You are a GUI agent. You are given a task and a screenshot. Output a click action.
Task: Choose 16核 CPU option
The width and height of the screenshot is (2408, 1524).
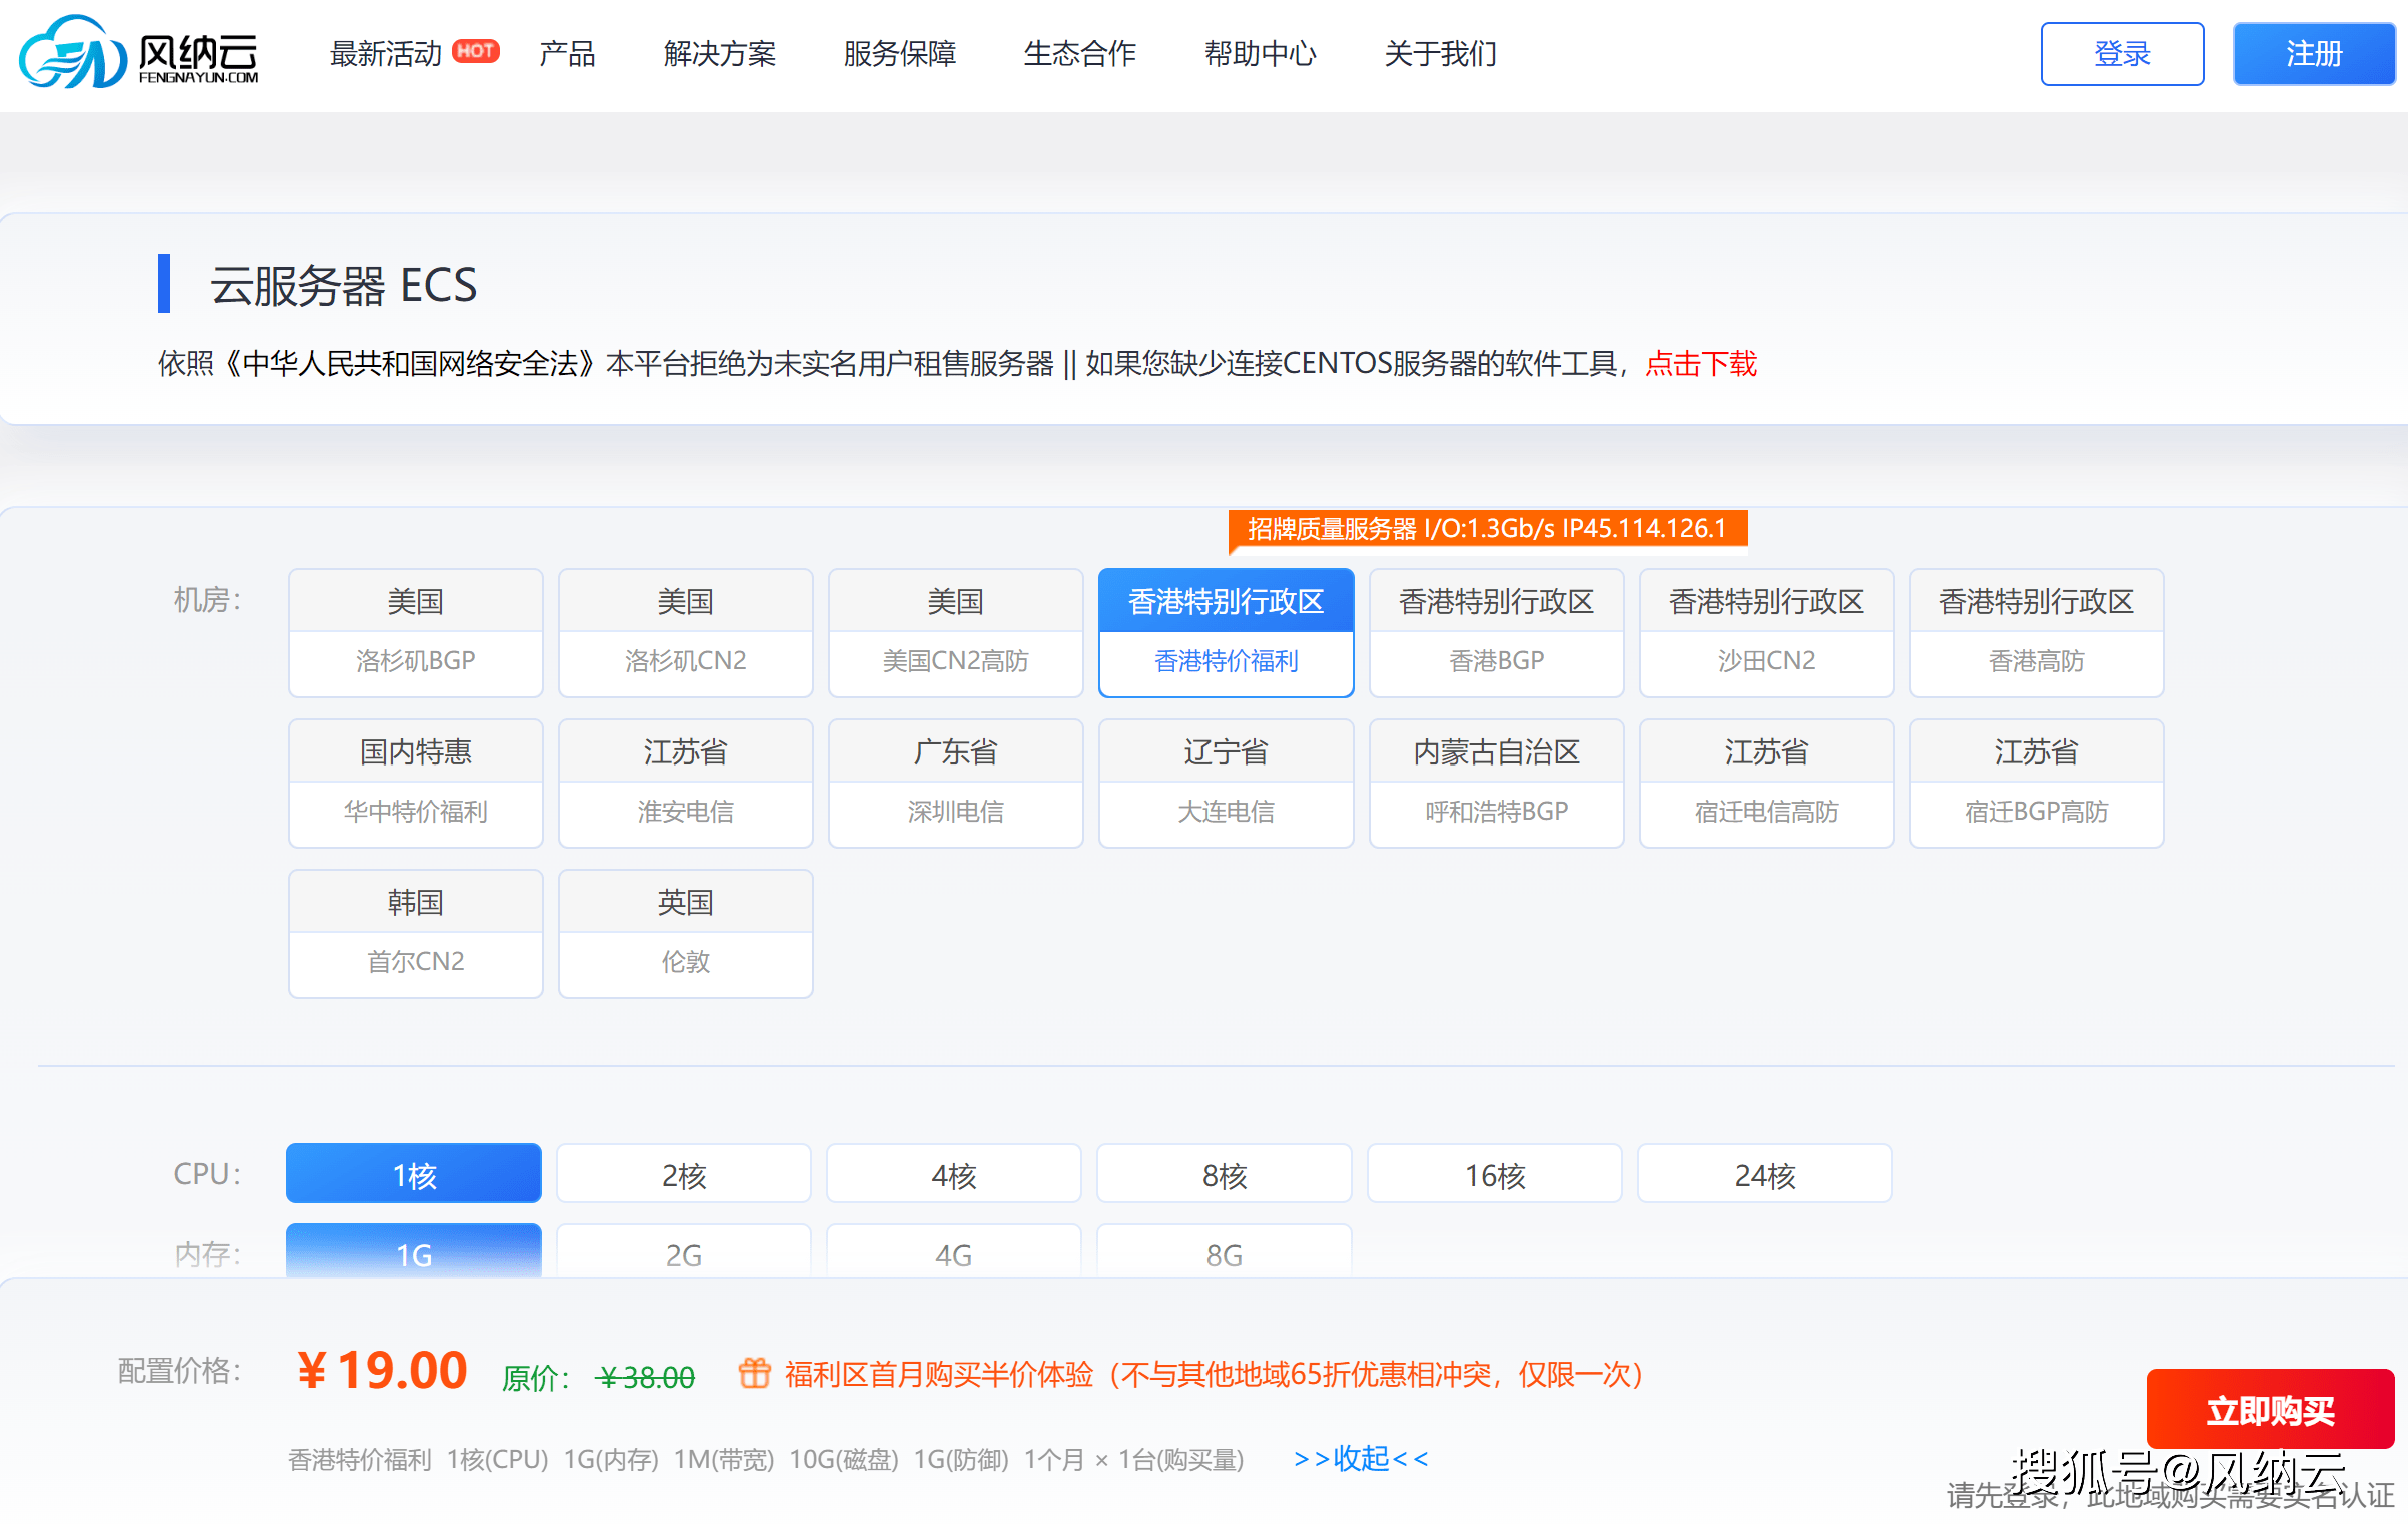(x=1495, y=1173)
